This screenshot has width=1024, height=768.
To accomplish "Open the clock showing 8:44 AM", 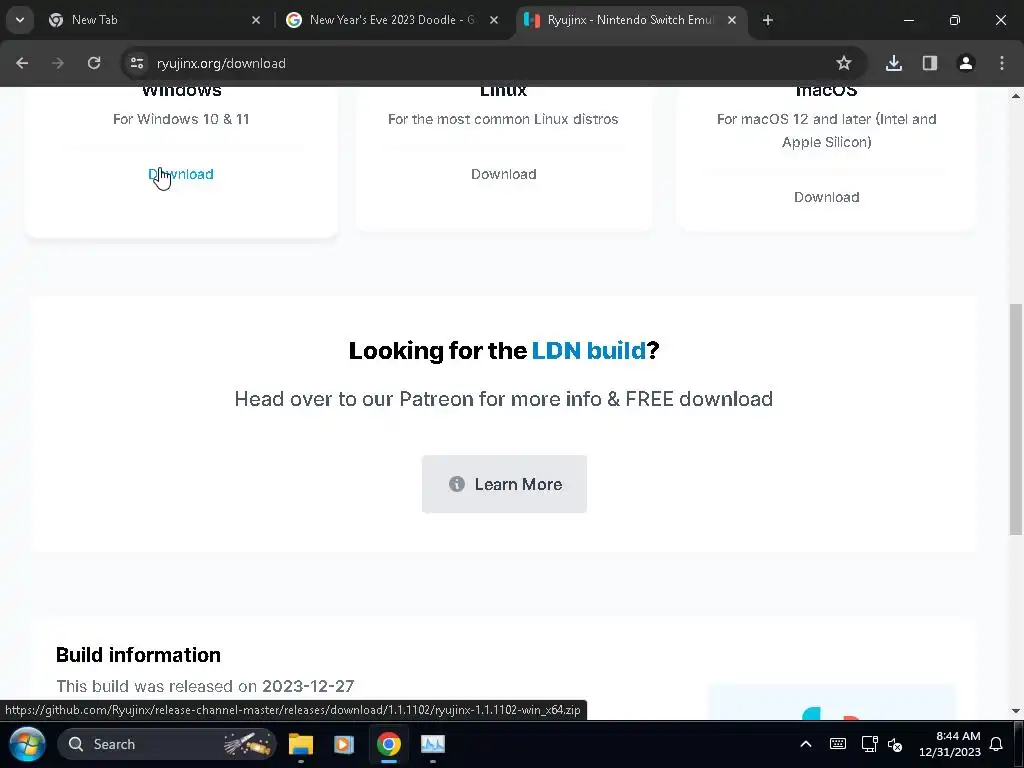I will 950,744.
